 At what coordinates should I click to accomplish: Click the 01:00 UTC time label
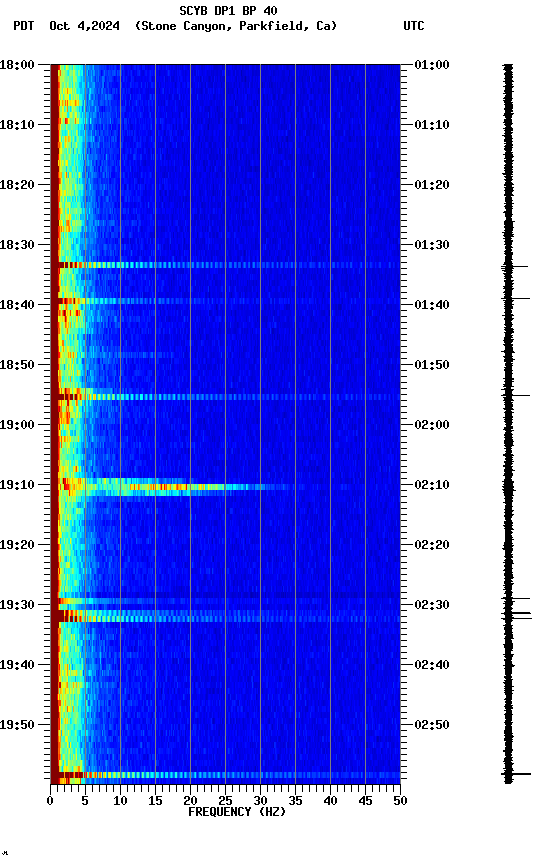(x=432, y=64)
